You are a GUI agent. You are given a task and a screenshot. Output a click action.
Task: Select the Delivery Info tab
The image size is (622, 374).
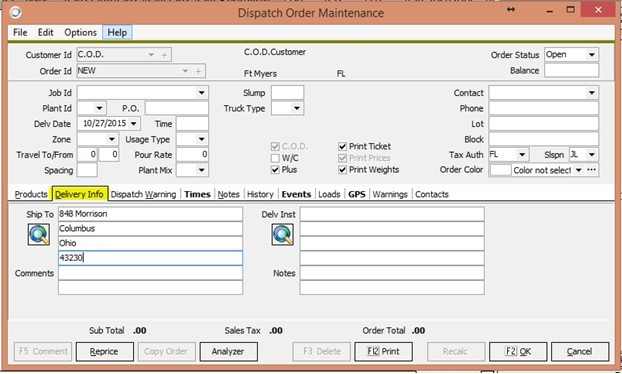click(79, 194)
